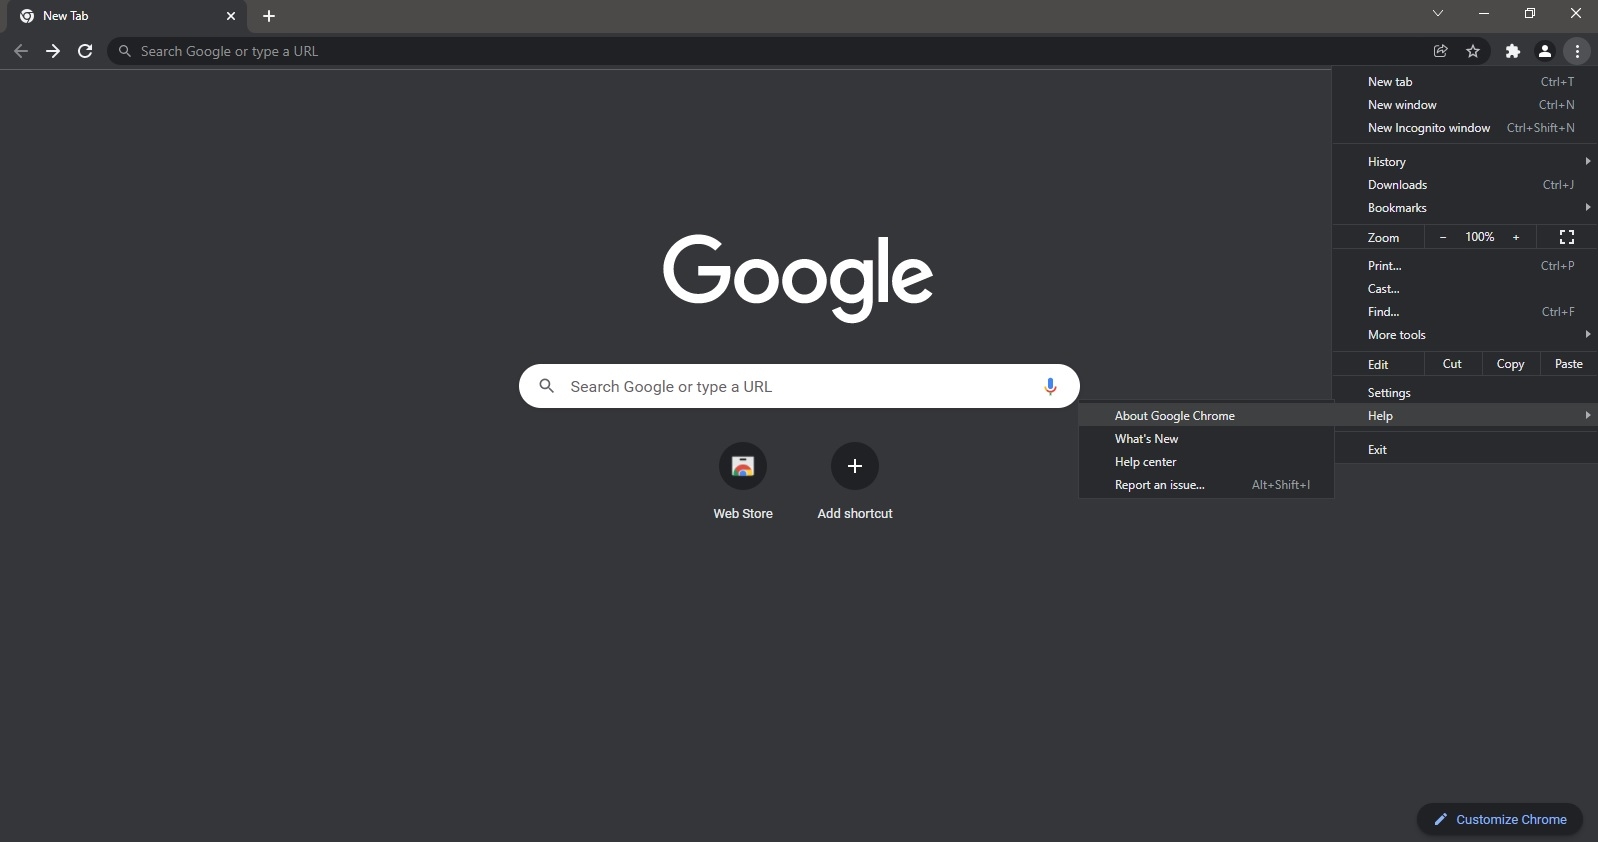Click the search icon in the address bar
This screenshot has width=1598, height=842.
point(125,51)
